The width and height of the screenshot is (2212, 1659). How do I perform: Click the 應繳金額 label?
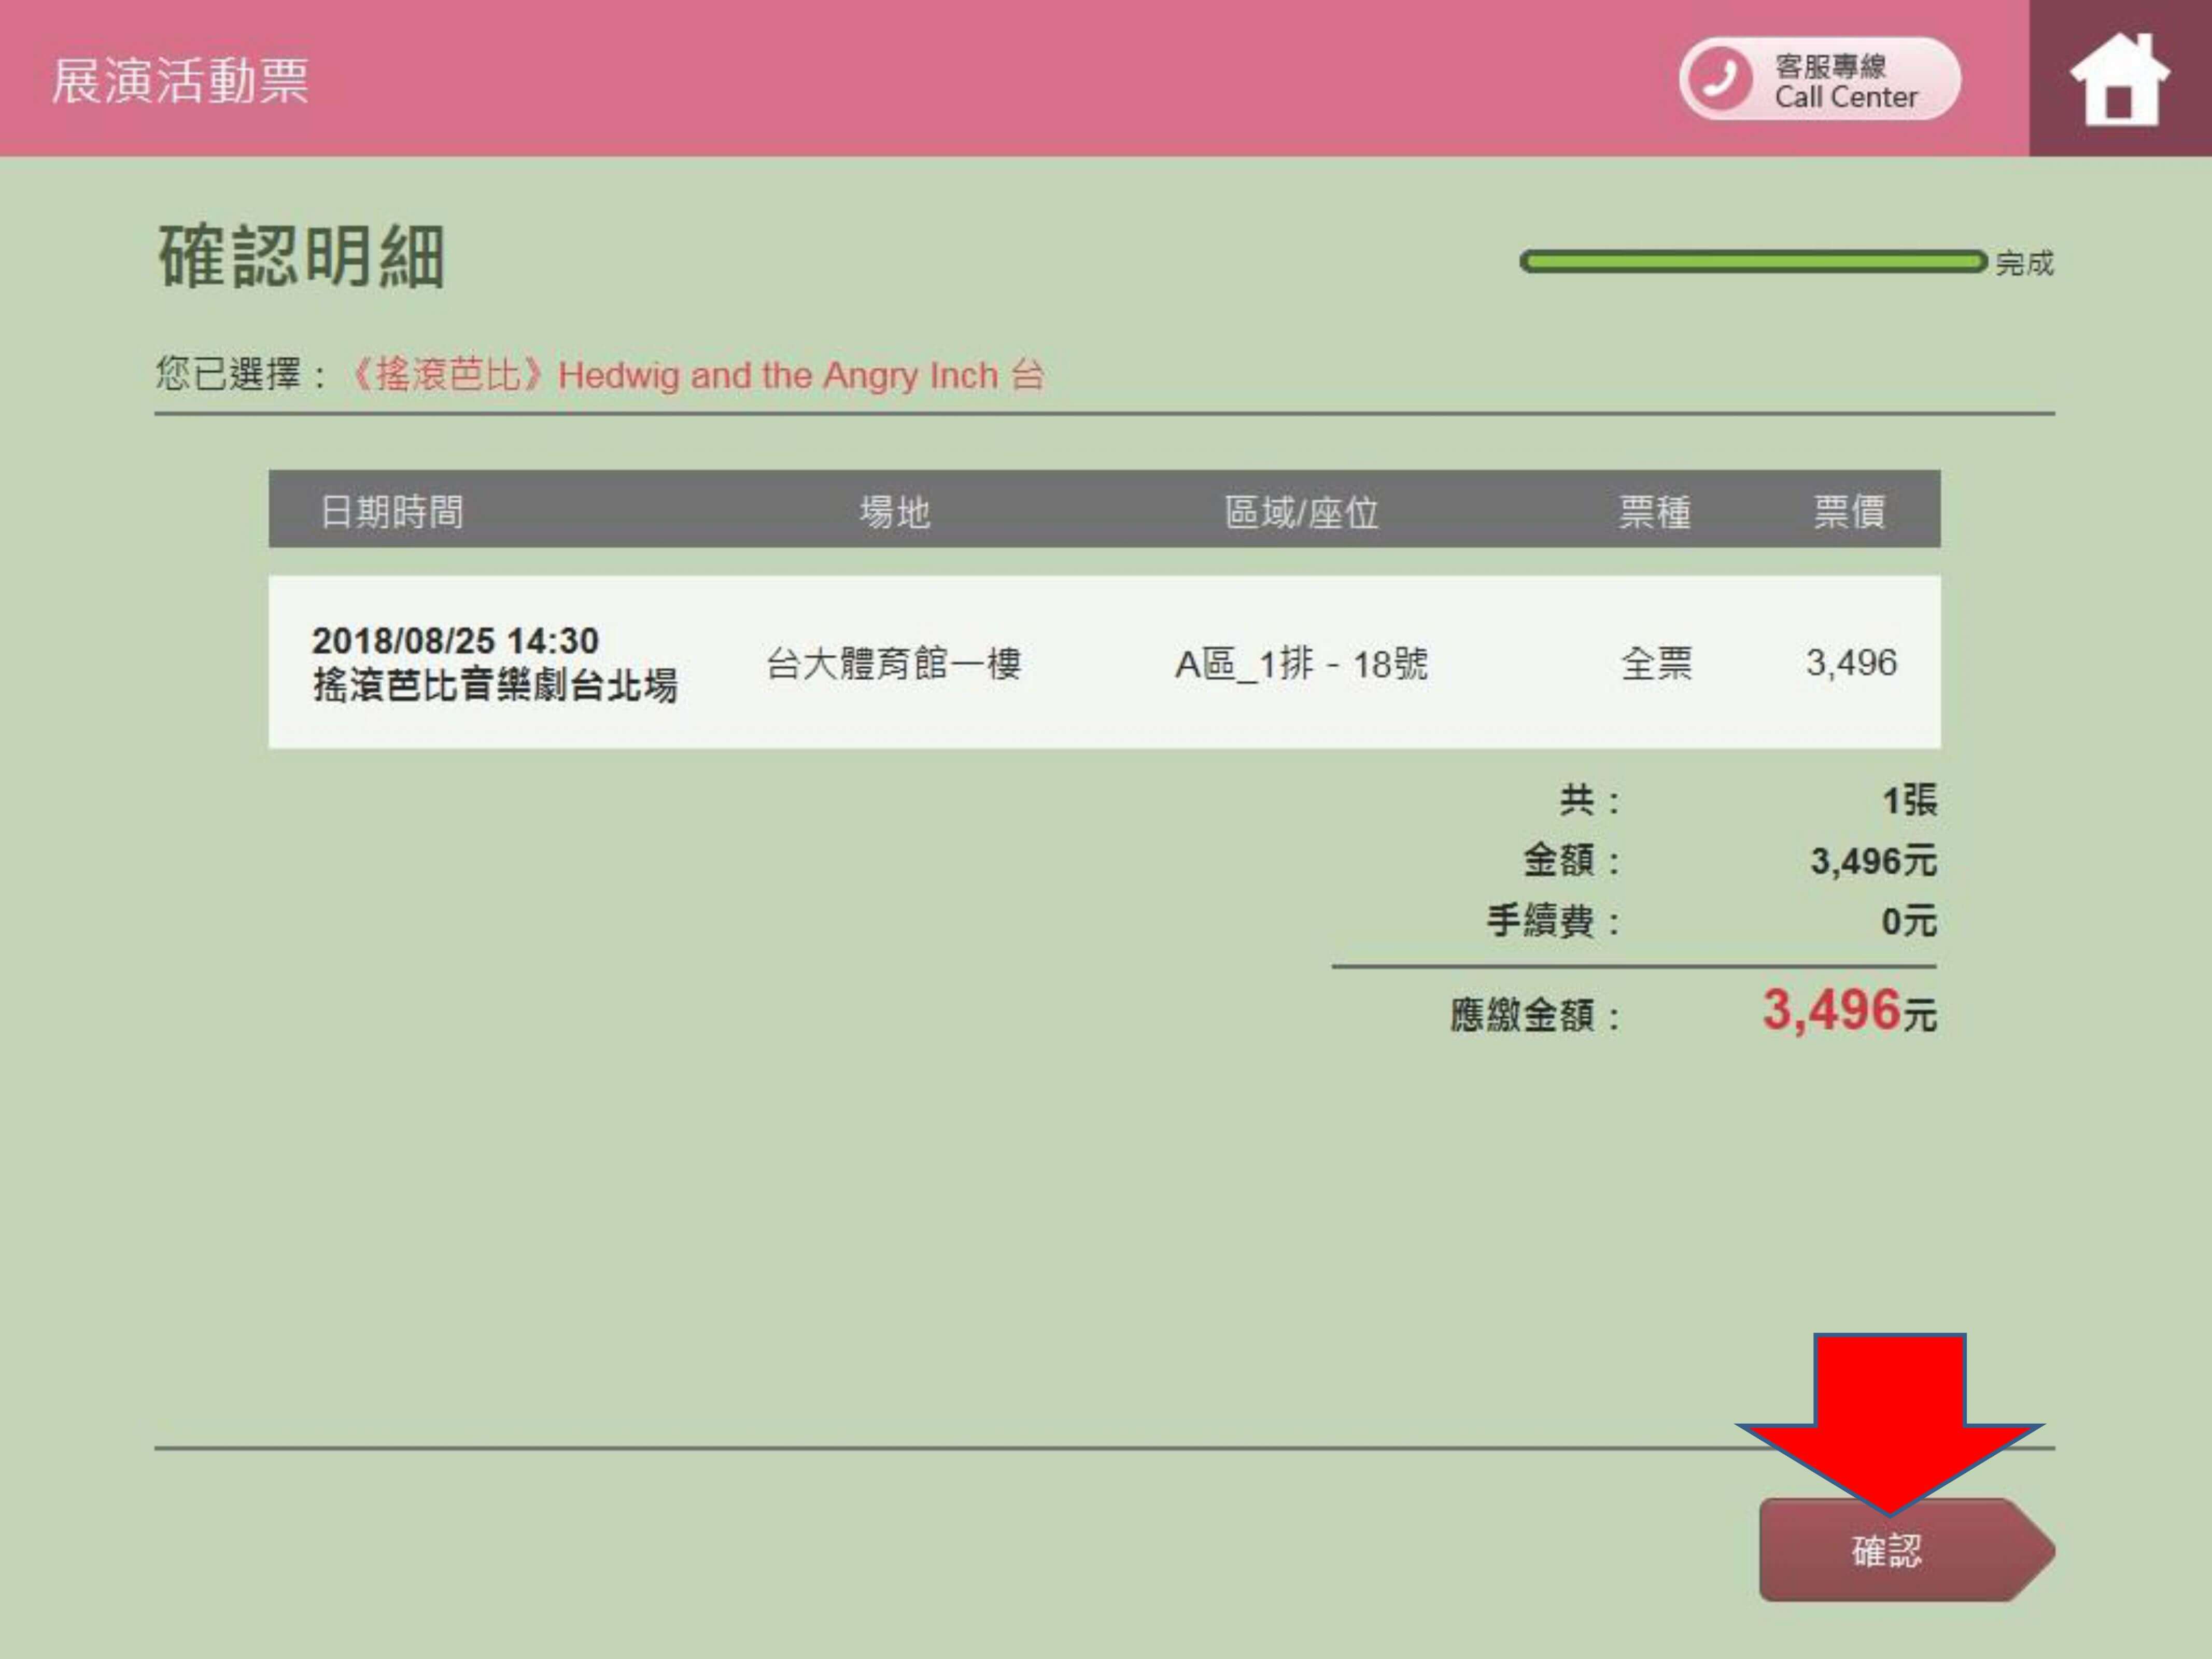[1535, 1015]
